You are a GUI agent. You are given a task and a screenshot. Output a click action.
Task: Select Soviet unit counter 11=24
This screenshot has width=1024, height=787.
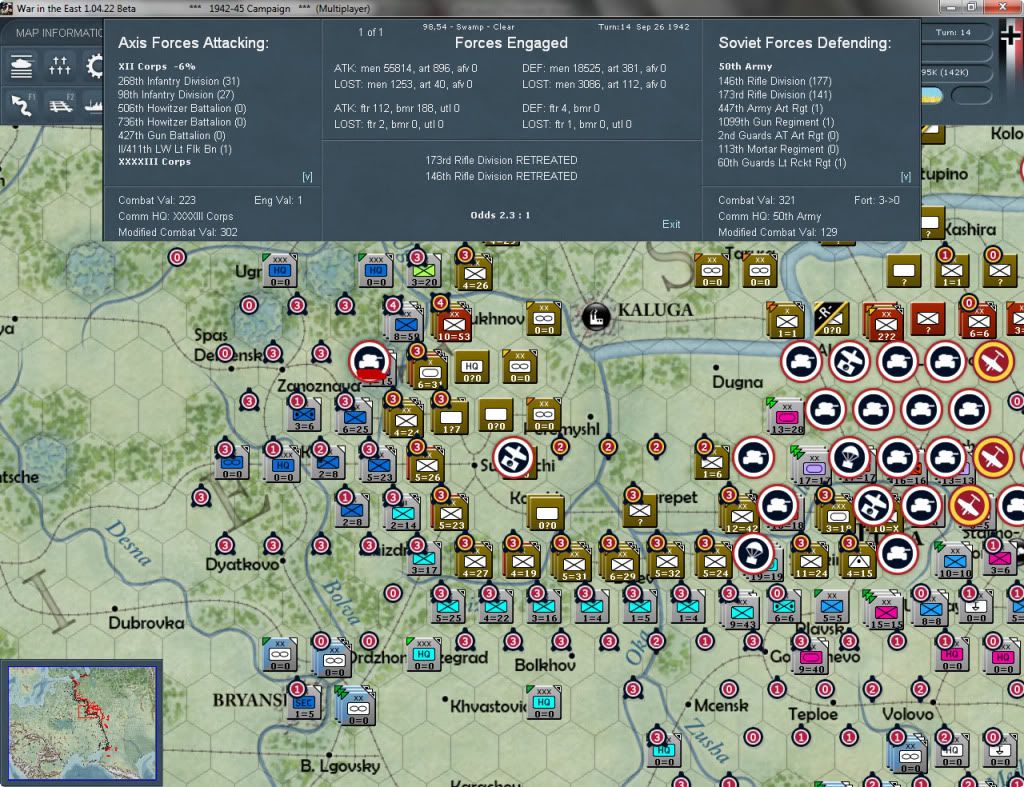coord(811,561)
